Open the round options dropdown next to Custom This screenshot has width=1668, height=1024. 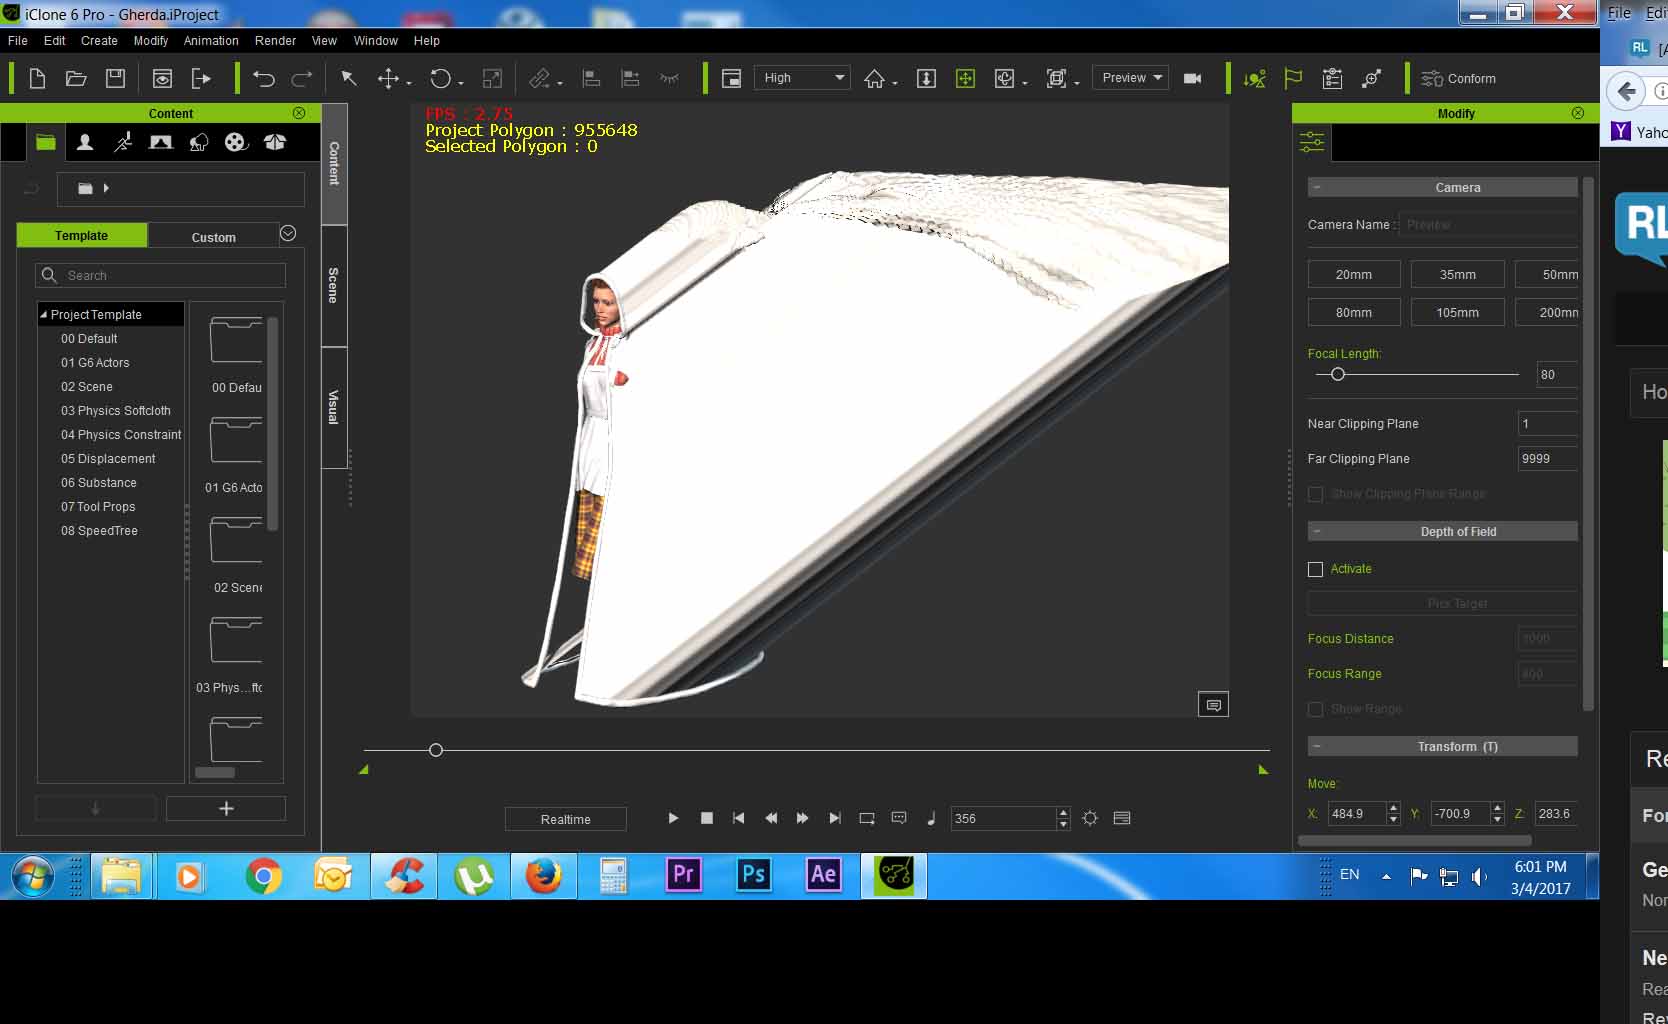pos(288,234)
